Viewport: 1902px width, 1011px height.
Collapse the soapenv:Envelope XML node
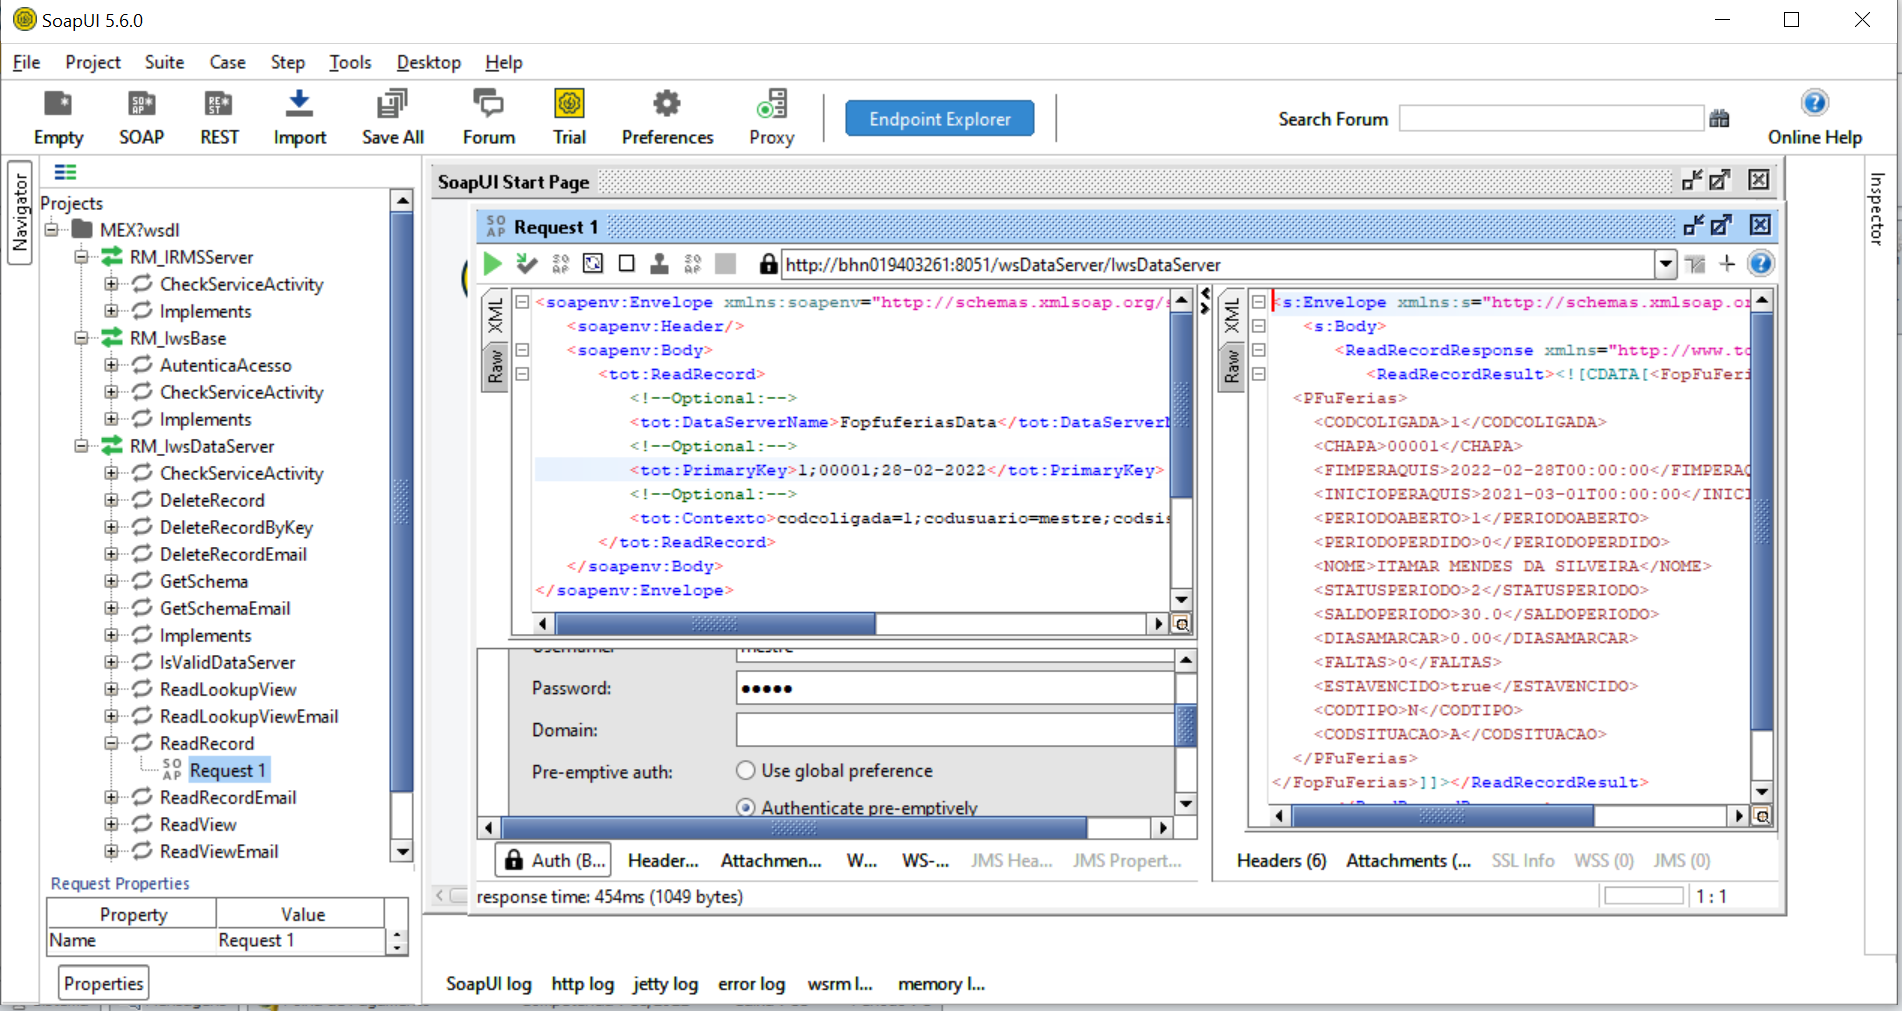[522, 302]
